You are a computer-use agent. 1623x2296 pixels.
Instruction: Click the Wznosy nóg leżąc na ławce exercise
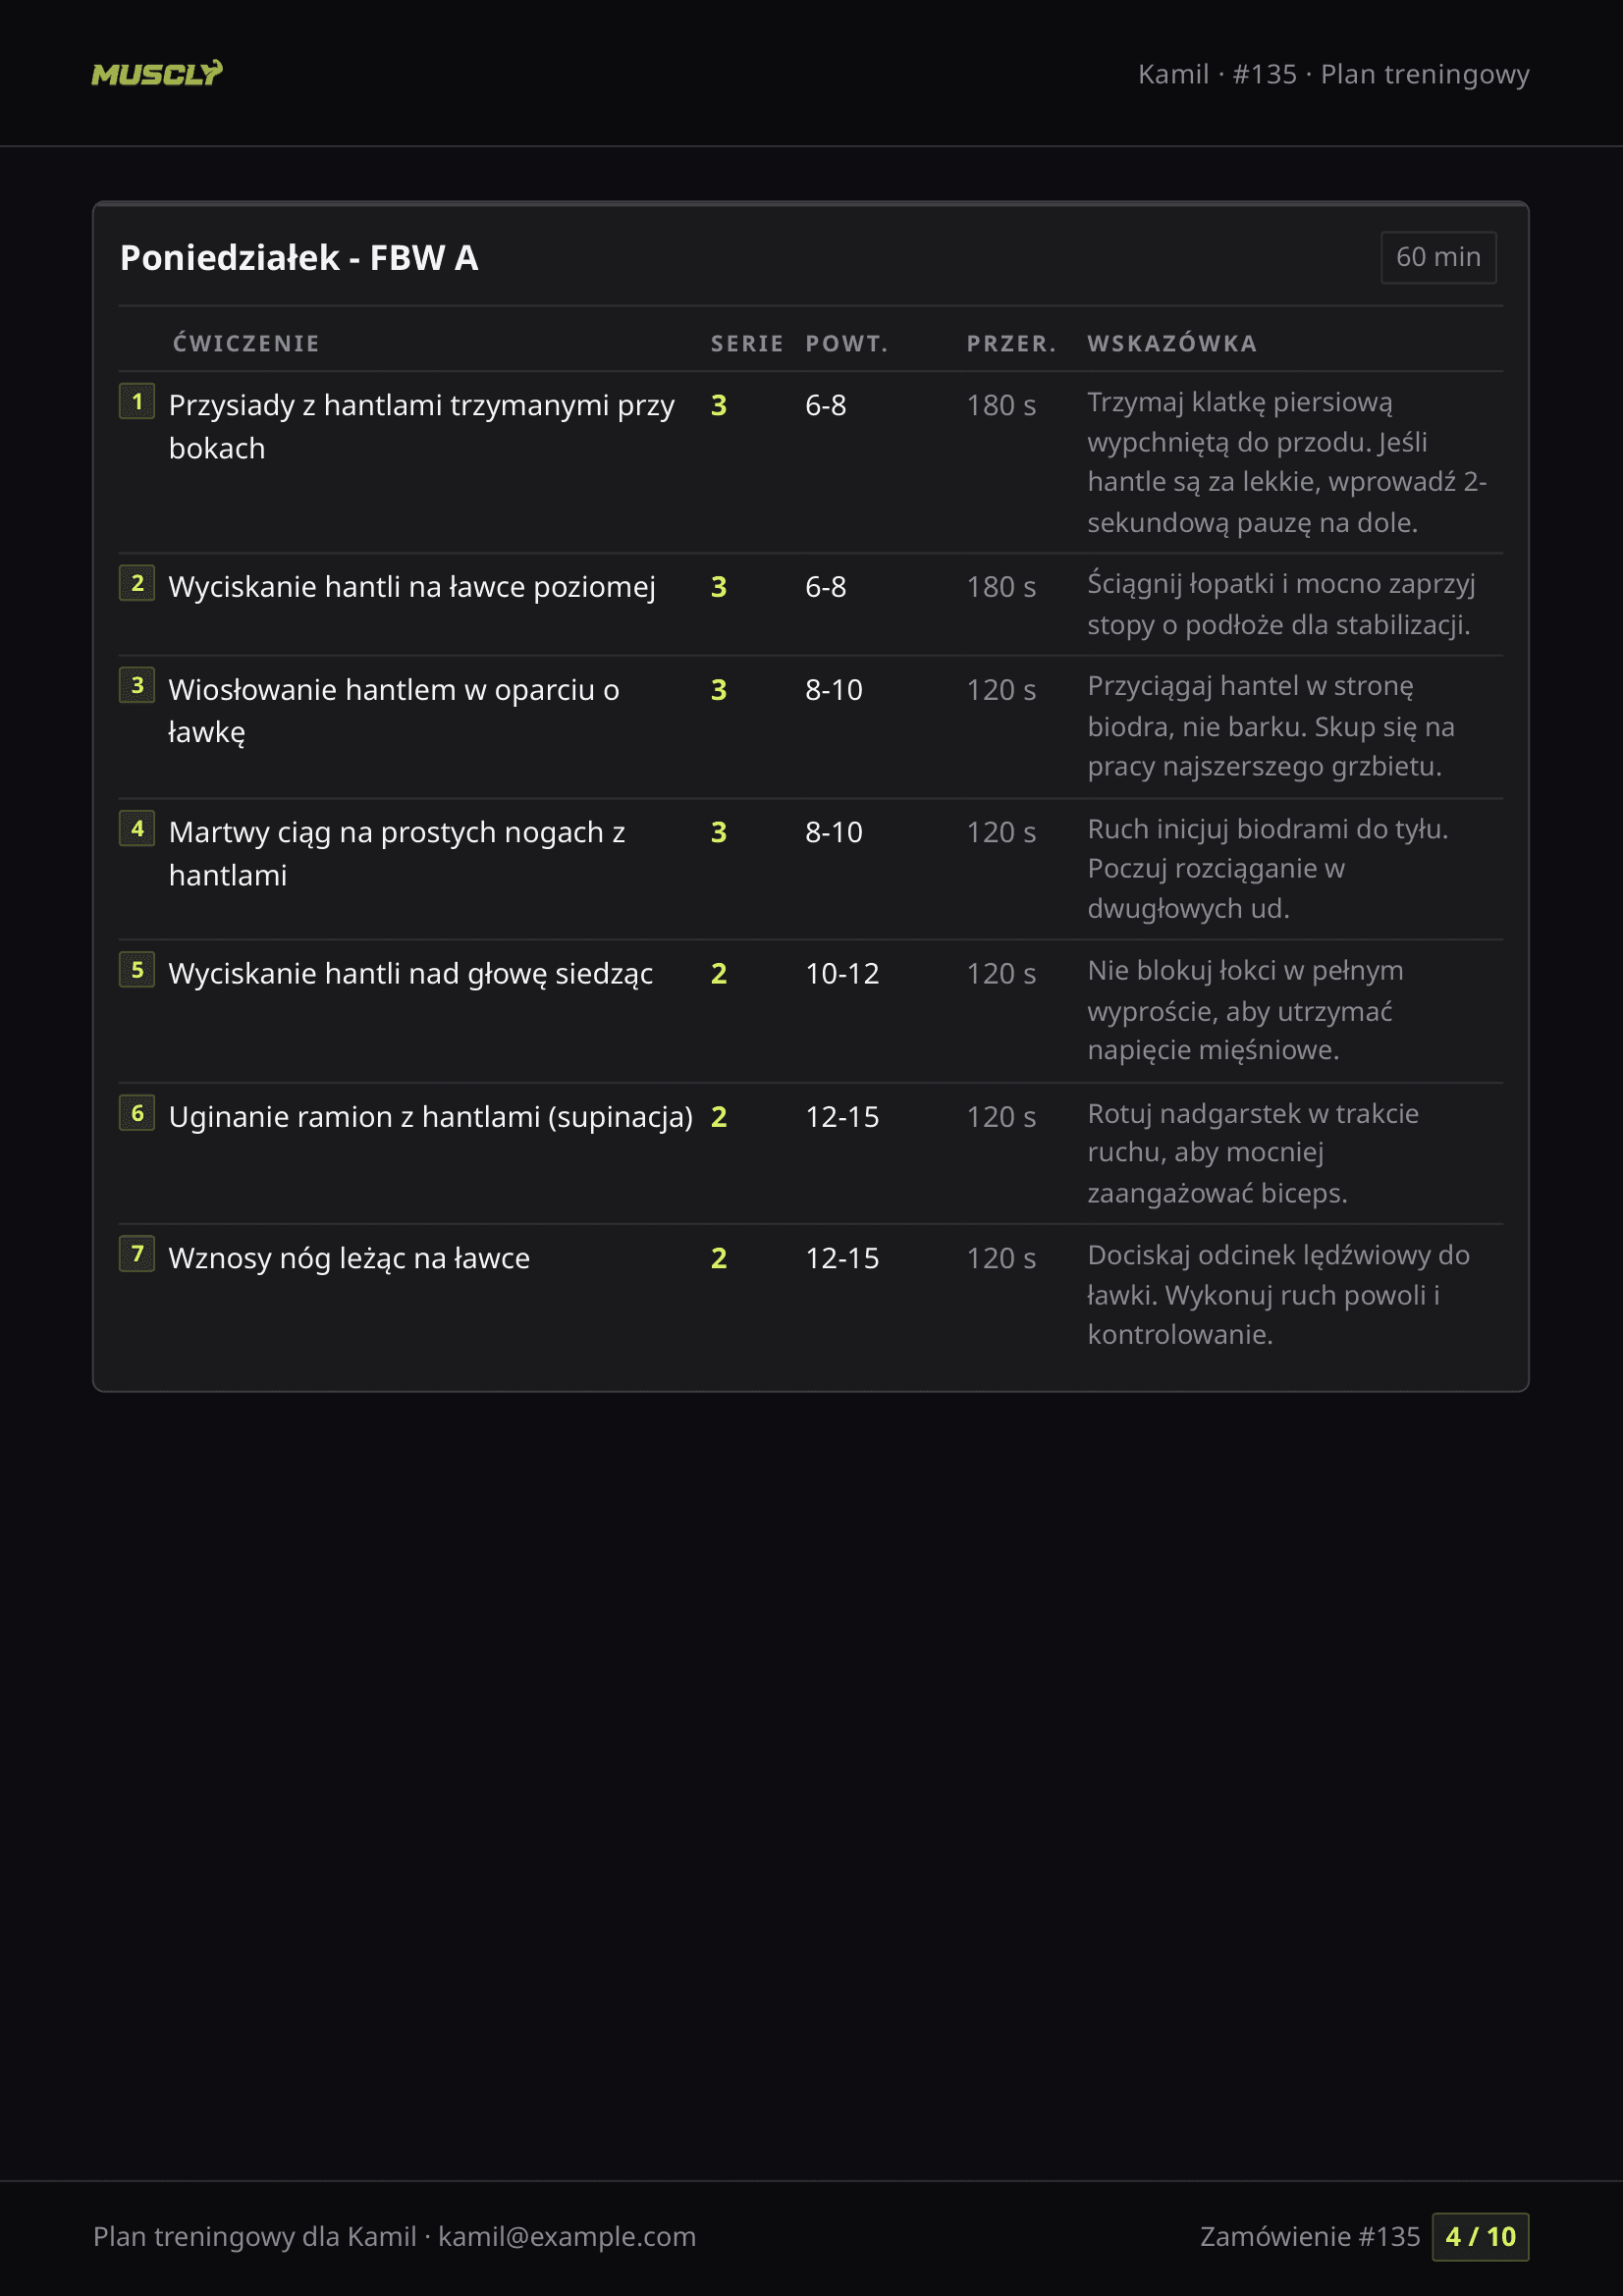coord(349,1259)
